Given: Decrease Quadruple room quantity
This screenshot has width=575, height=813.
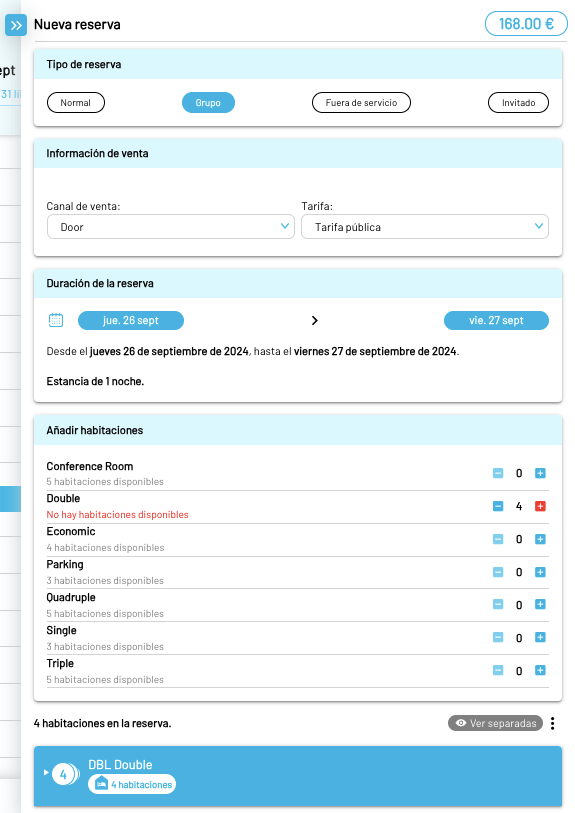Looking at the screenshot, I should (x=498, y=605).
